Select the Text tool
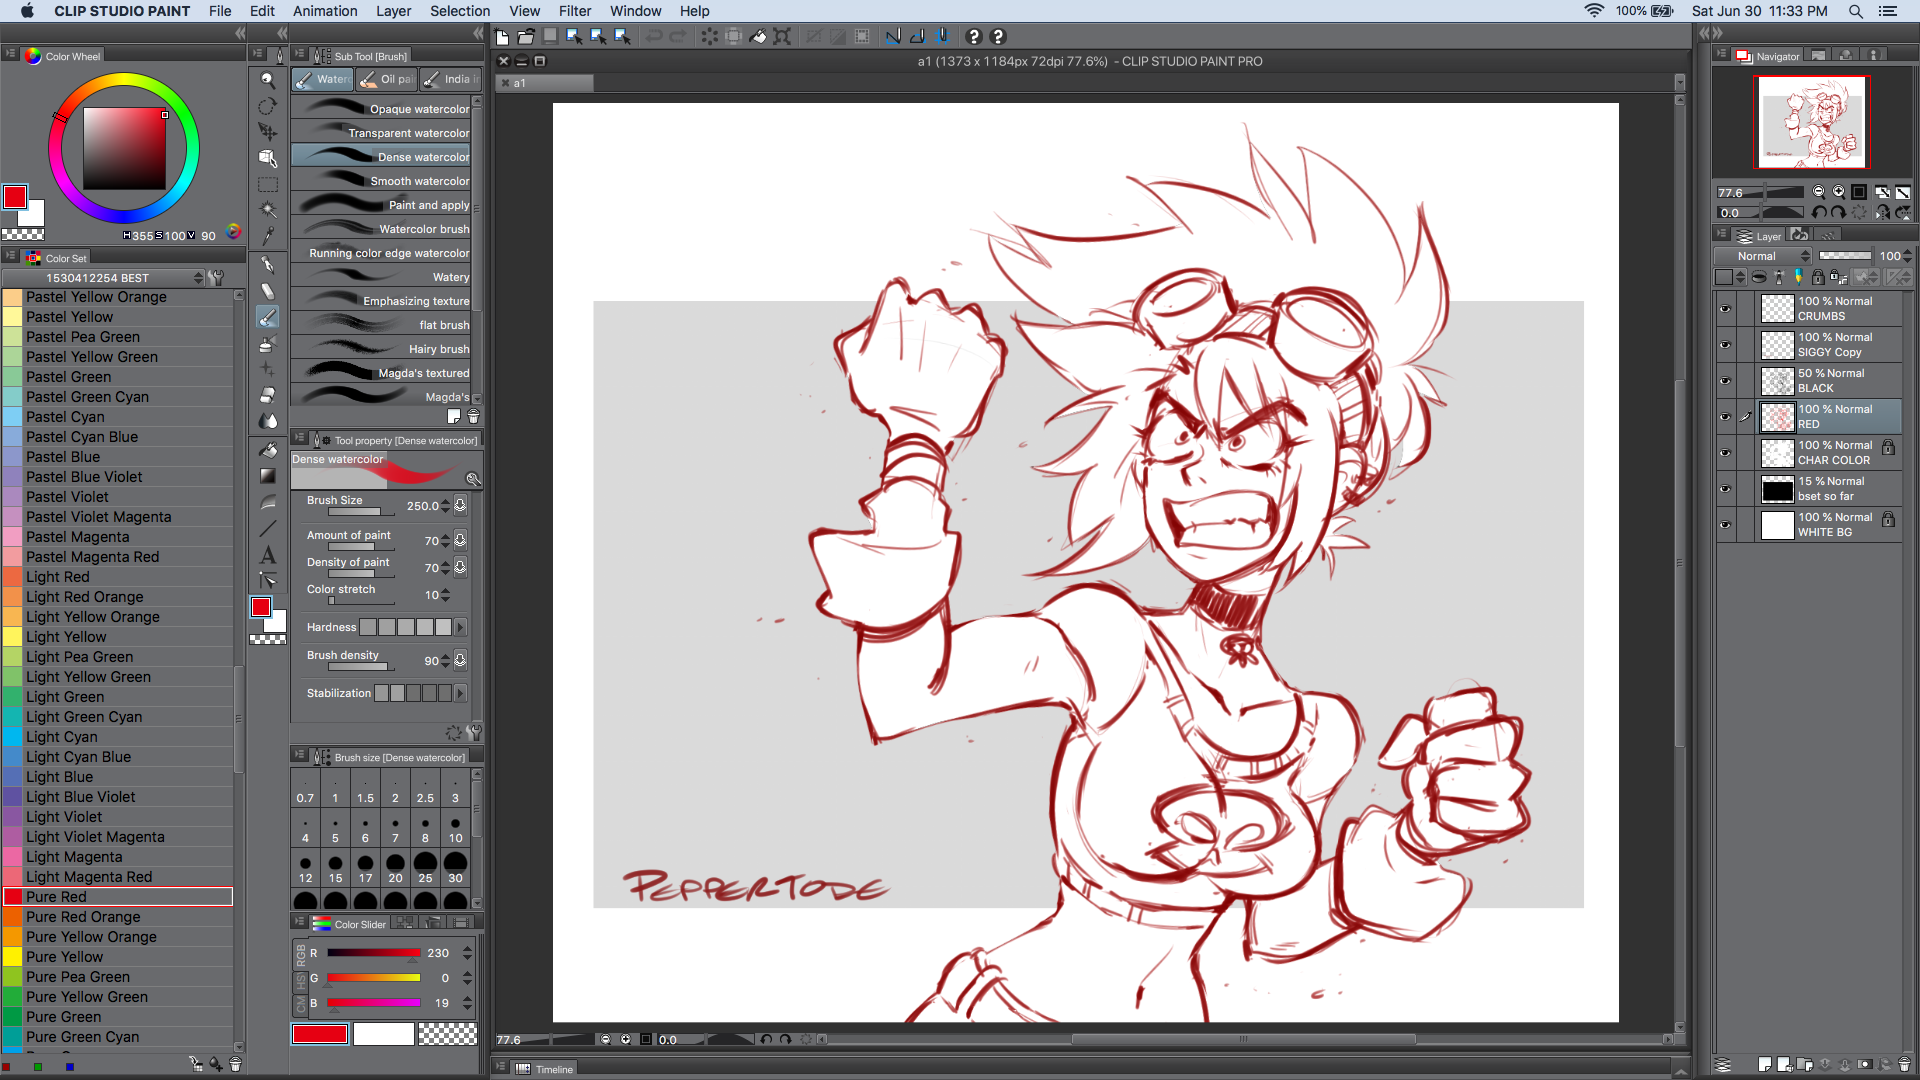This screenshot has width=1920, height=1080. tap(267, 555)
